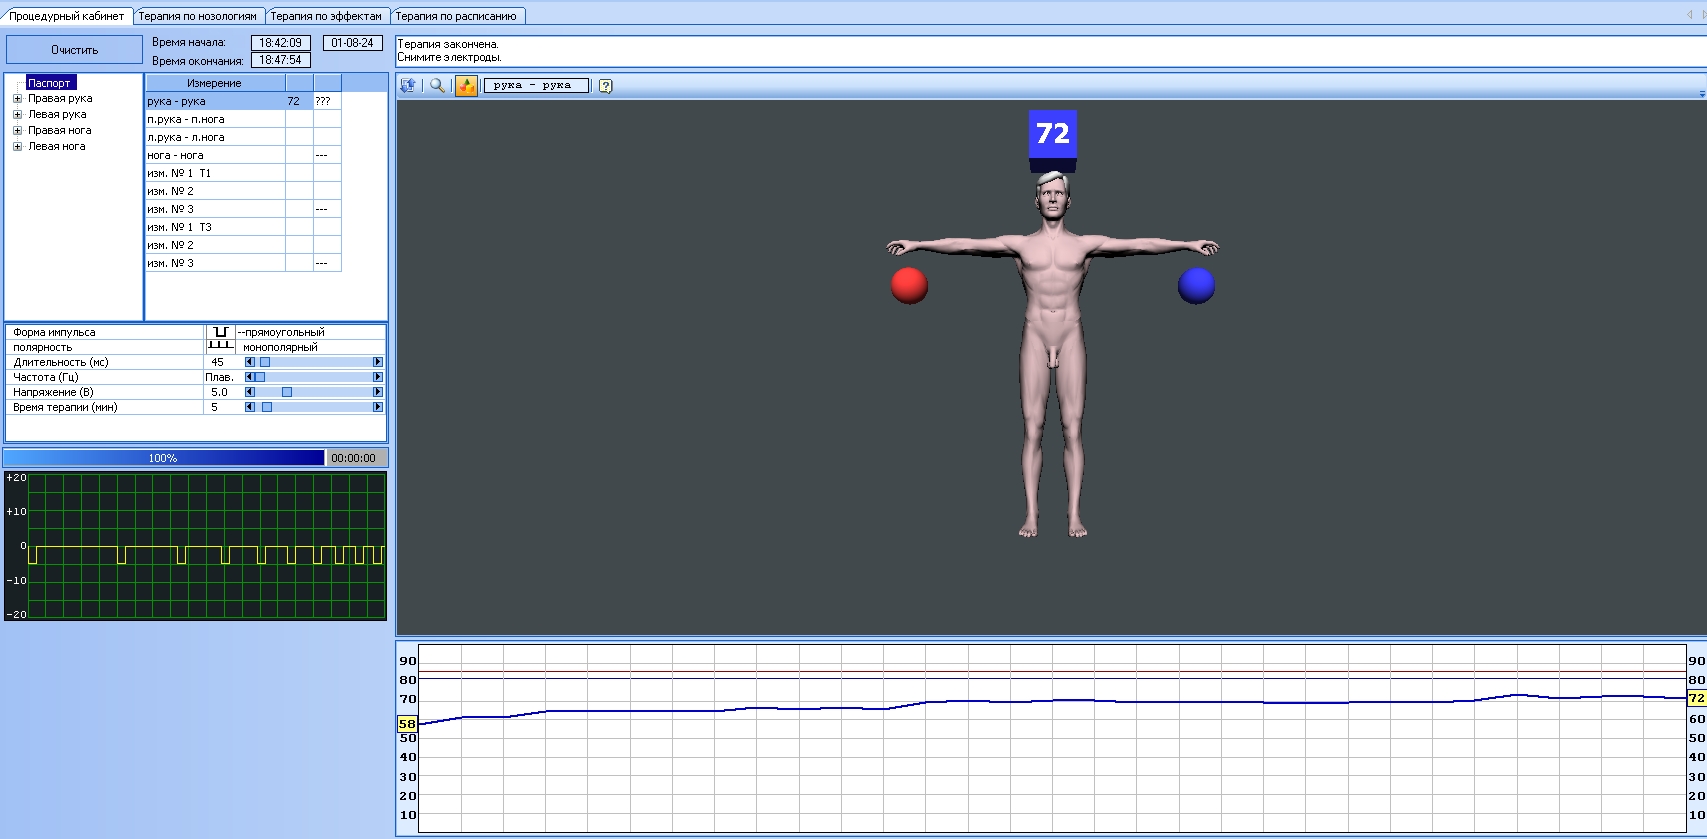Click the монополярный polarity label
The width and height of the screenshot is (1707, 839).
point(280,347)
